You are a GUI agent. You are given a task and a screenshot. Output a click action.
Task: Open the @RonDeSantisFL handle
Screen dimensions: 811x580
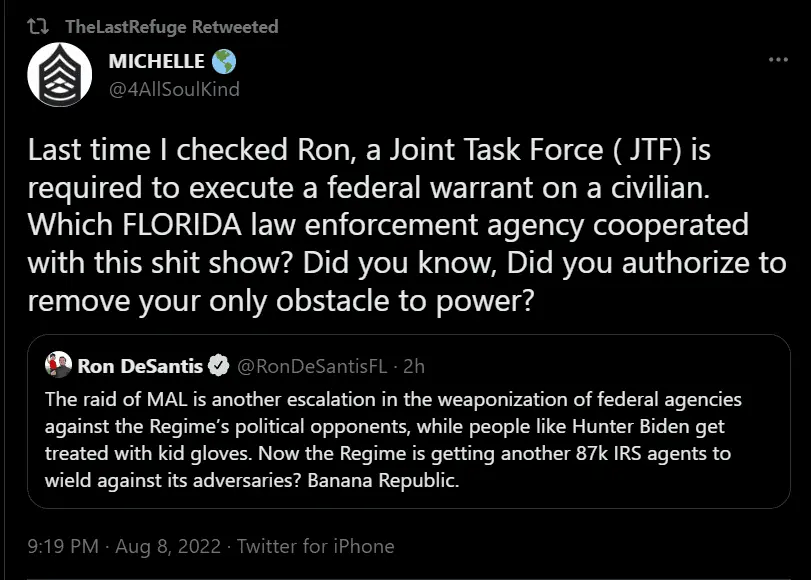[x=311, y=365]
